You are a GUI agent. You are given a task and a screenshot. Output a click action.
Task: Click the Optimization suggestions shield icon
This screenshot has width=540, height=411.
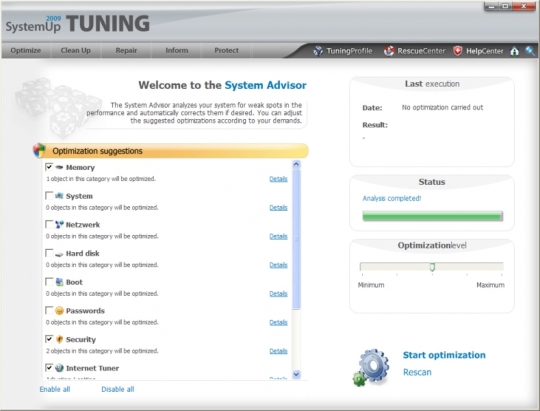(x=39, y=151)
